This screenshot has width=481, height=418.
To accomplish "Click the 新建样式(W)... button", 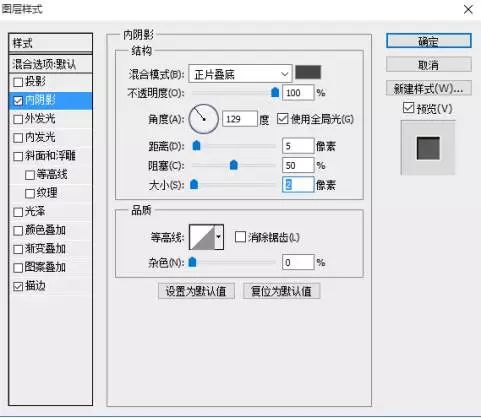I will 428,88.
